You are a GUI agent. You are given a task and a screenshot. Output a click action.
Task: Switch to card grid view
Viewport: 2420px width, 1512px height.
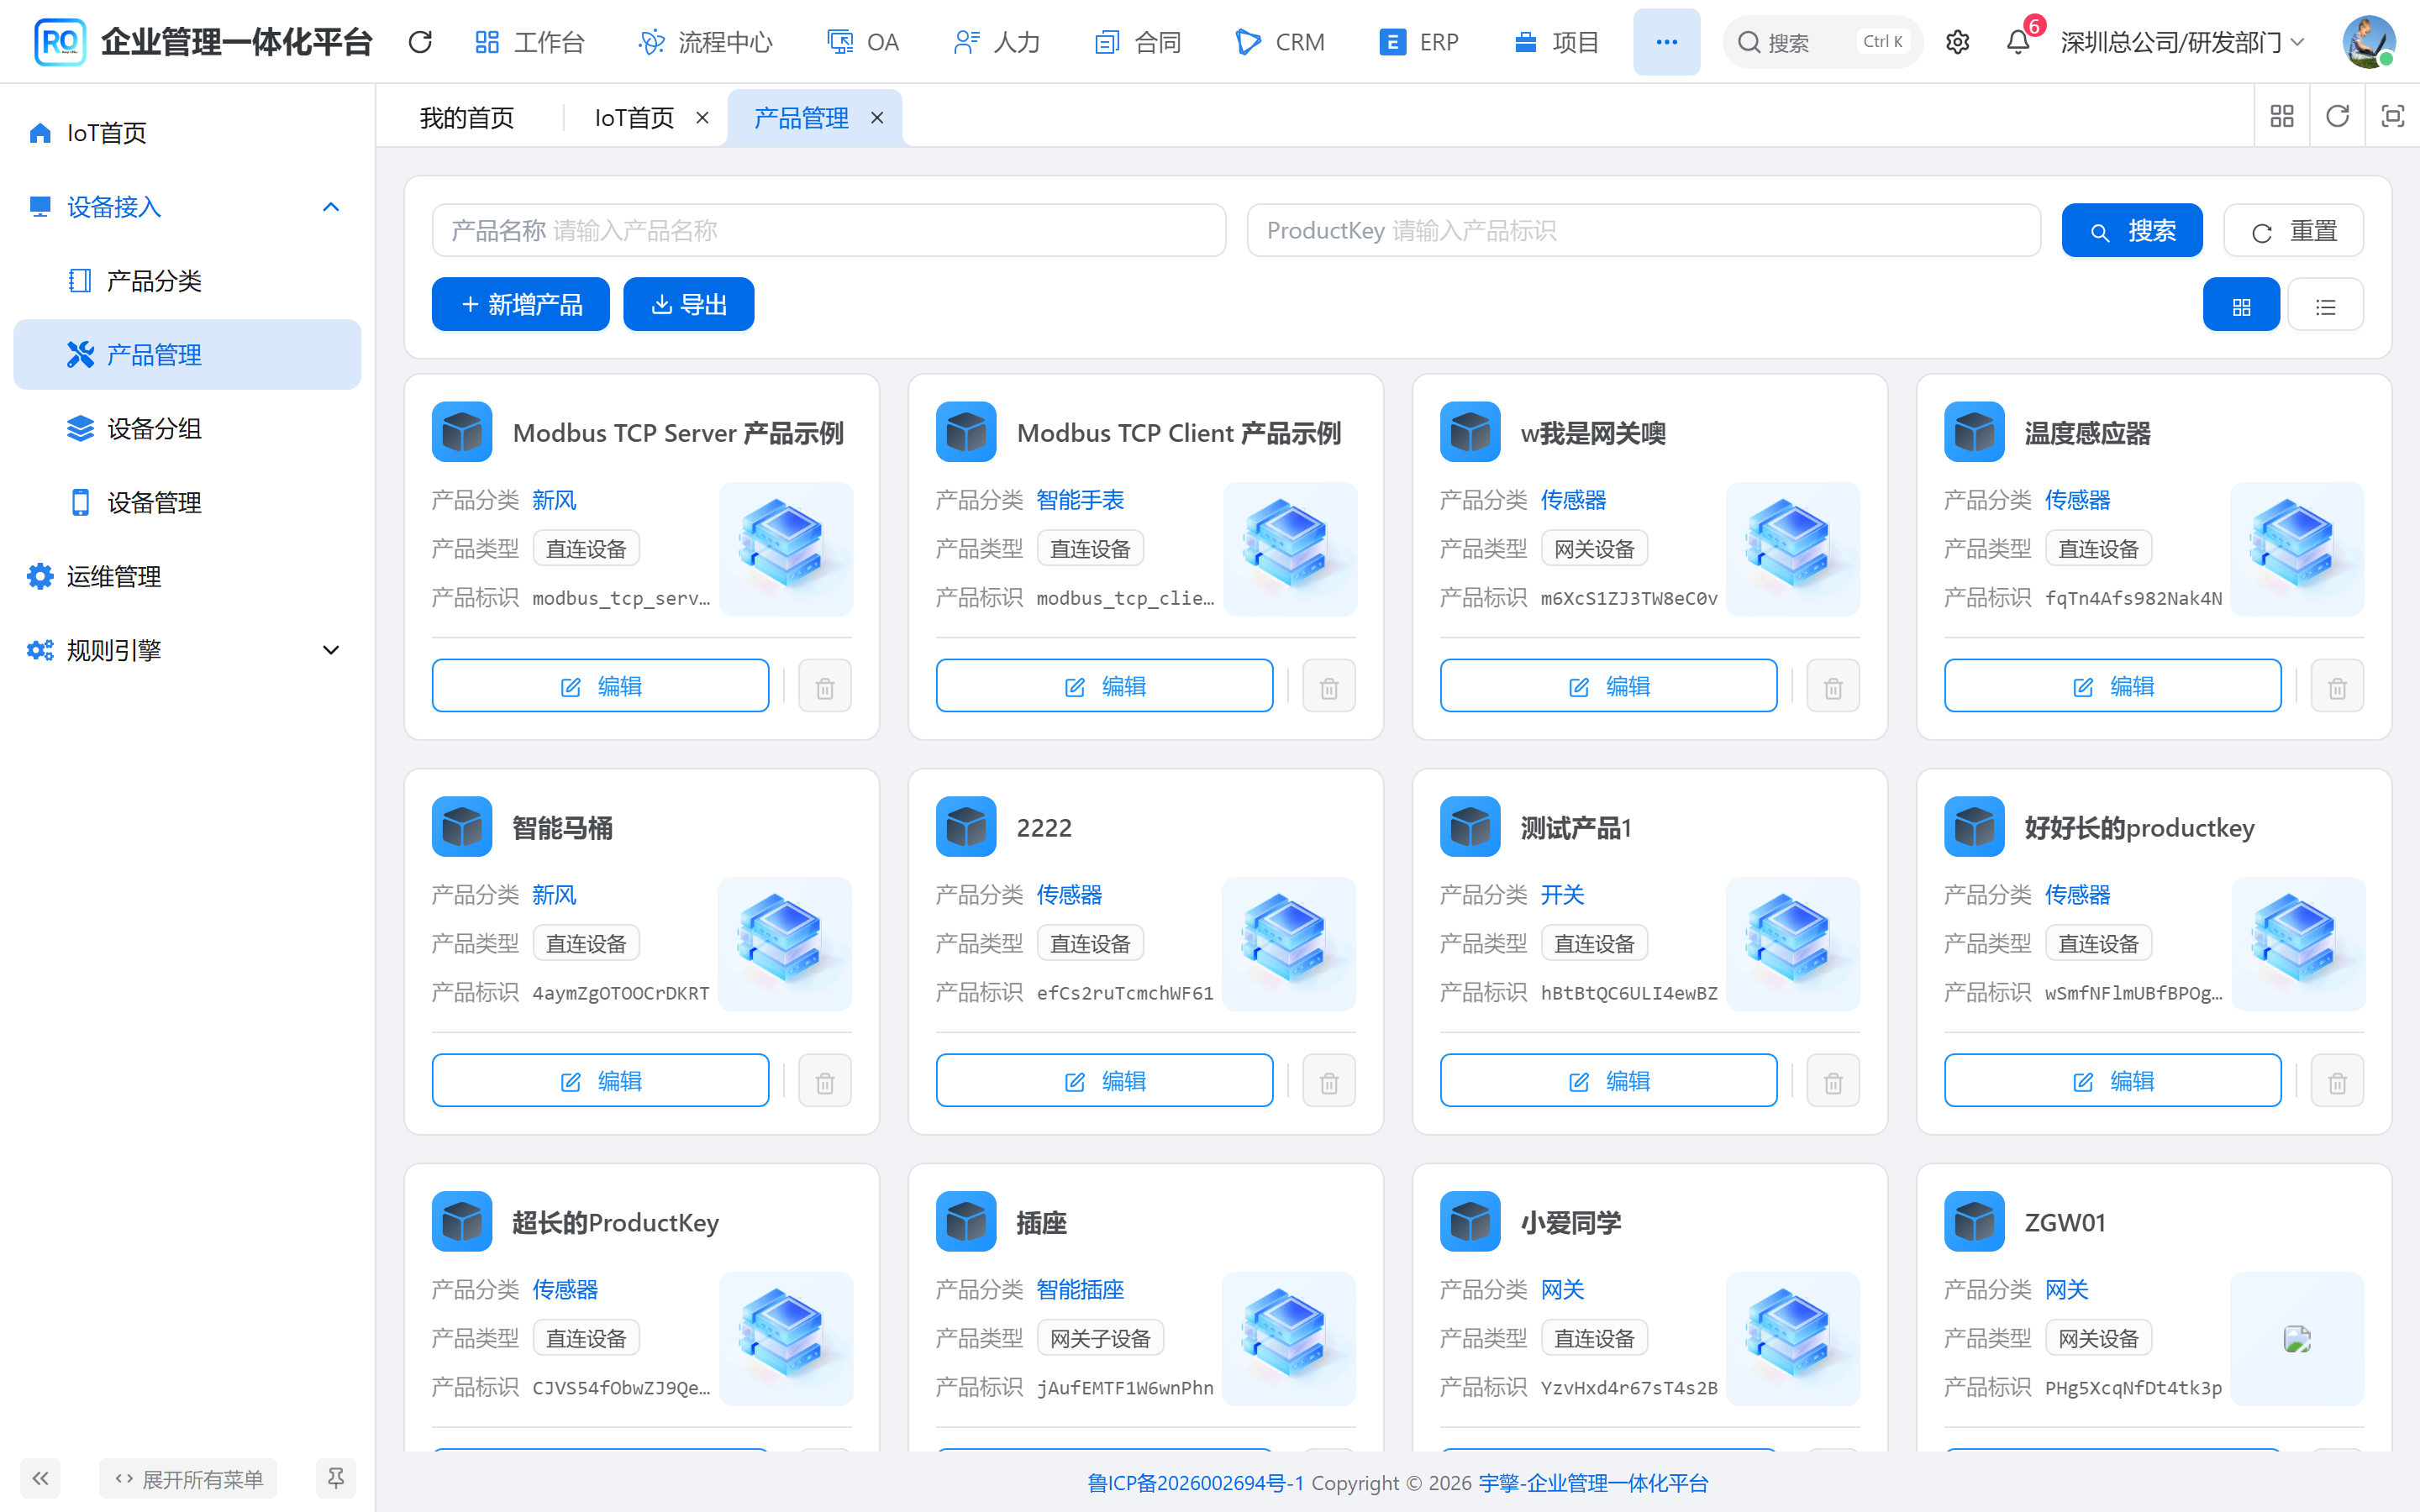click(2241, 305)
